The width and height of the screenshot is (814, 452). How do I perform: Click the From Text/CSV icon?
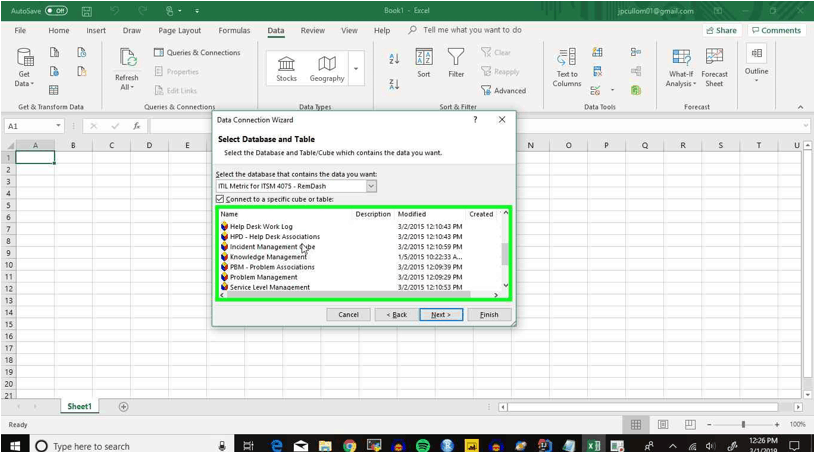coord(55,52)
